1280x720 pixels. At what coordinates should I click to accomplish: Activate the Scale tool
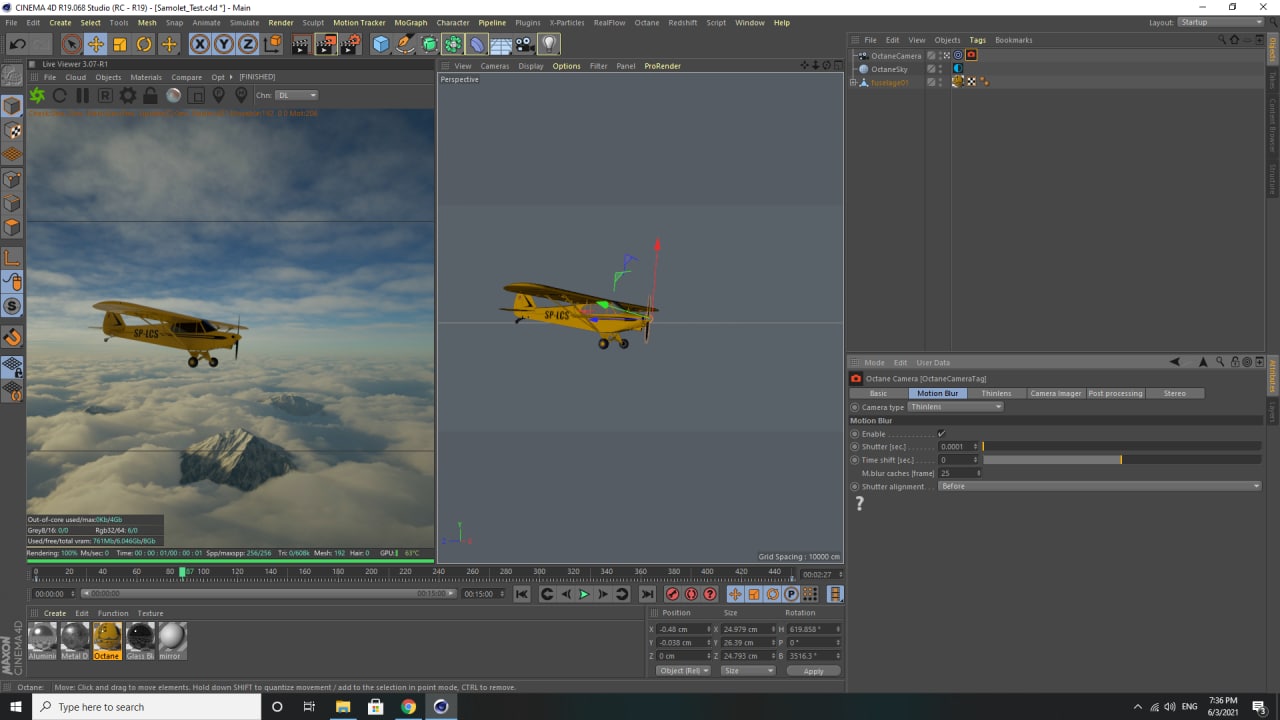click(120, 44)
